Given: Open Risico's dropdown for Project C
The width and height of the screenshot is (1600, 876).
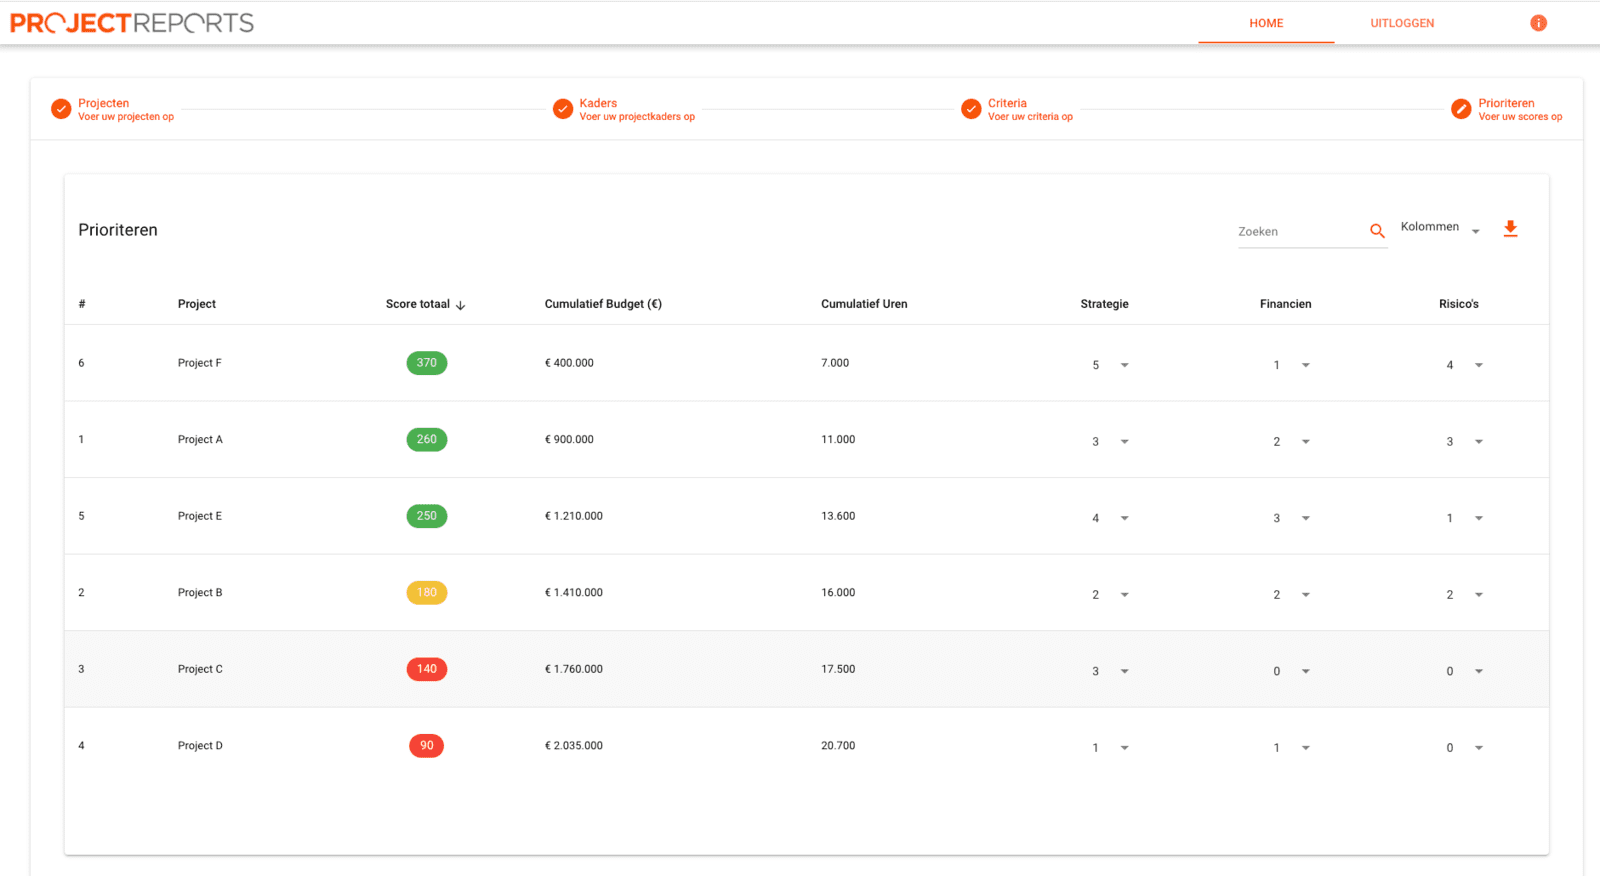Looking at the screenshot, I should pyautogui.click(x=1464, y=671).
